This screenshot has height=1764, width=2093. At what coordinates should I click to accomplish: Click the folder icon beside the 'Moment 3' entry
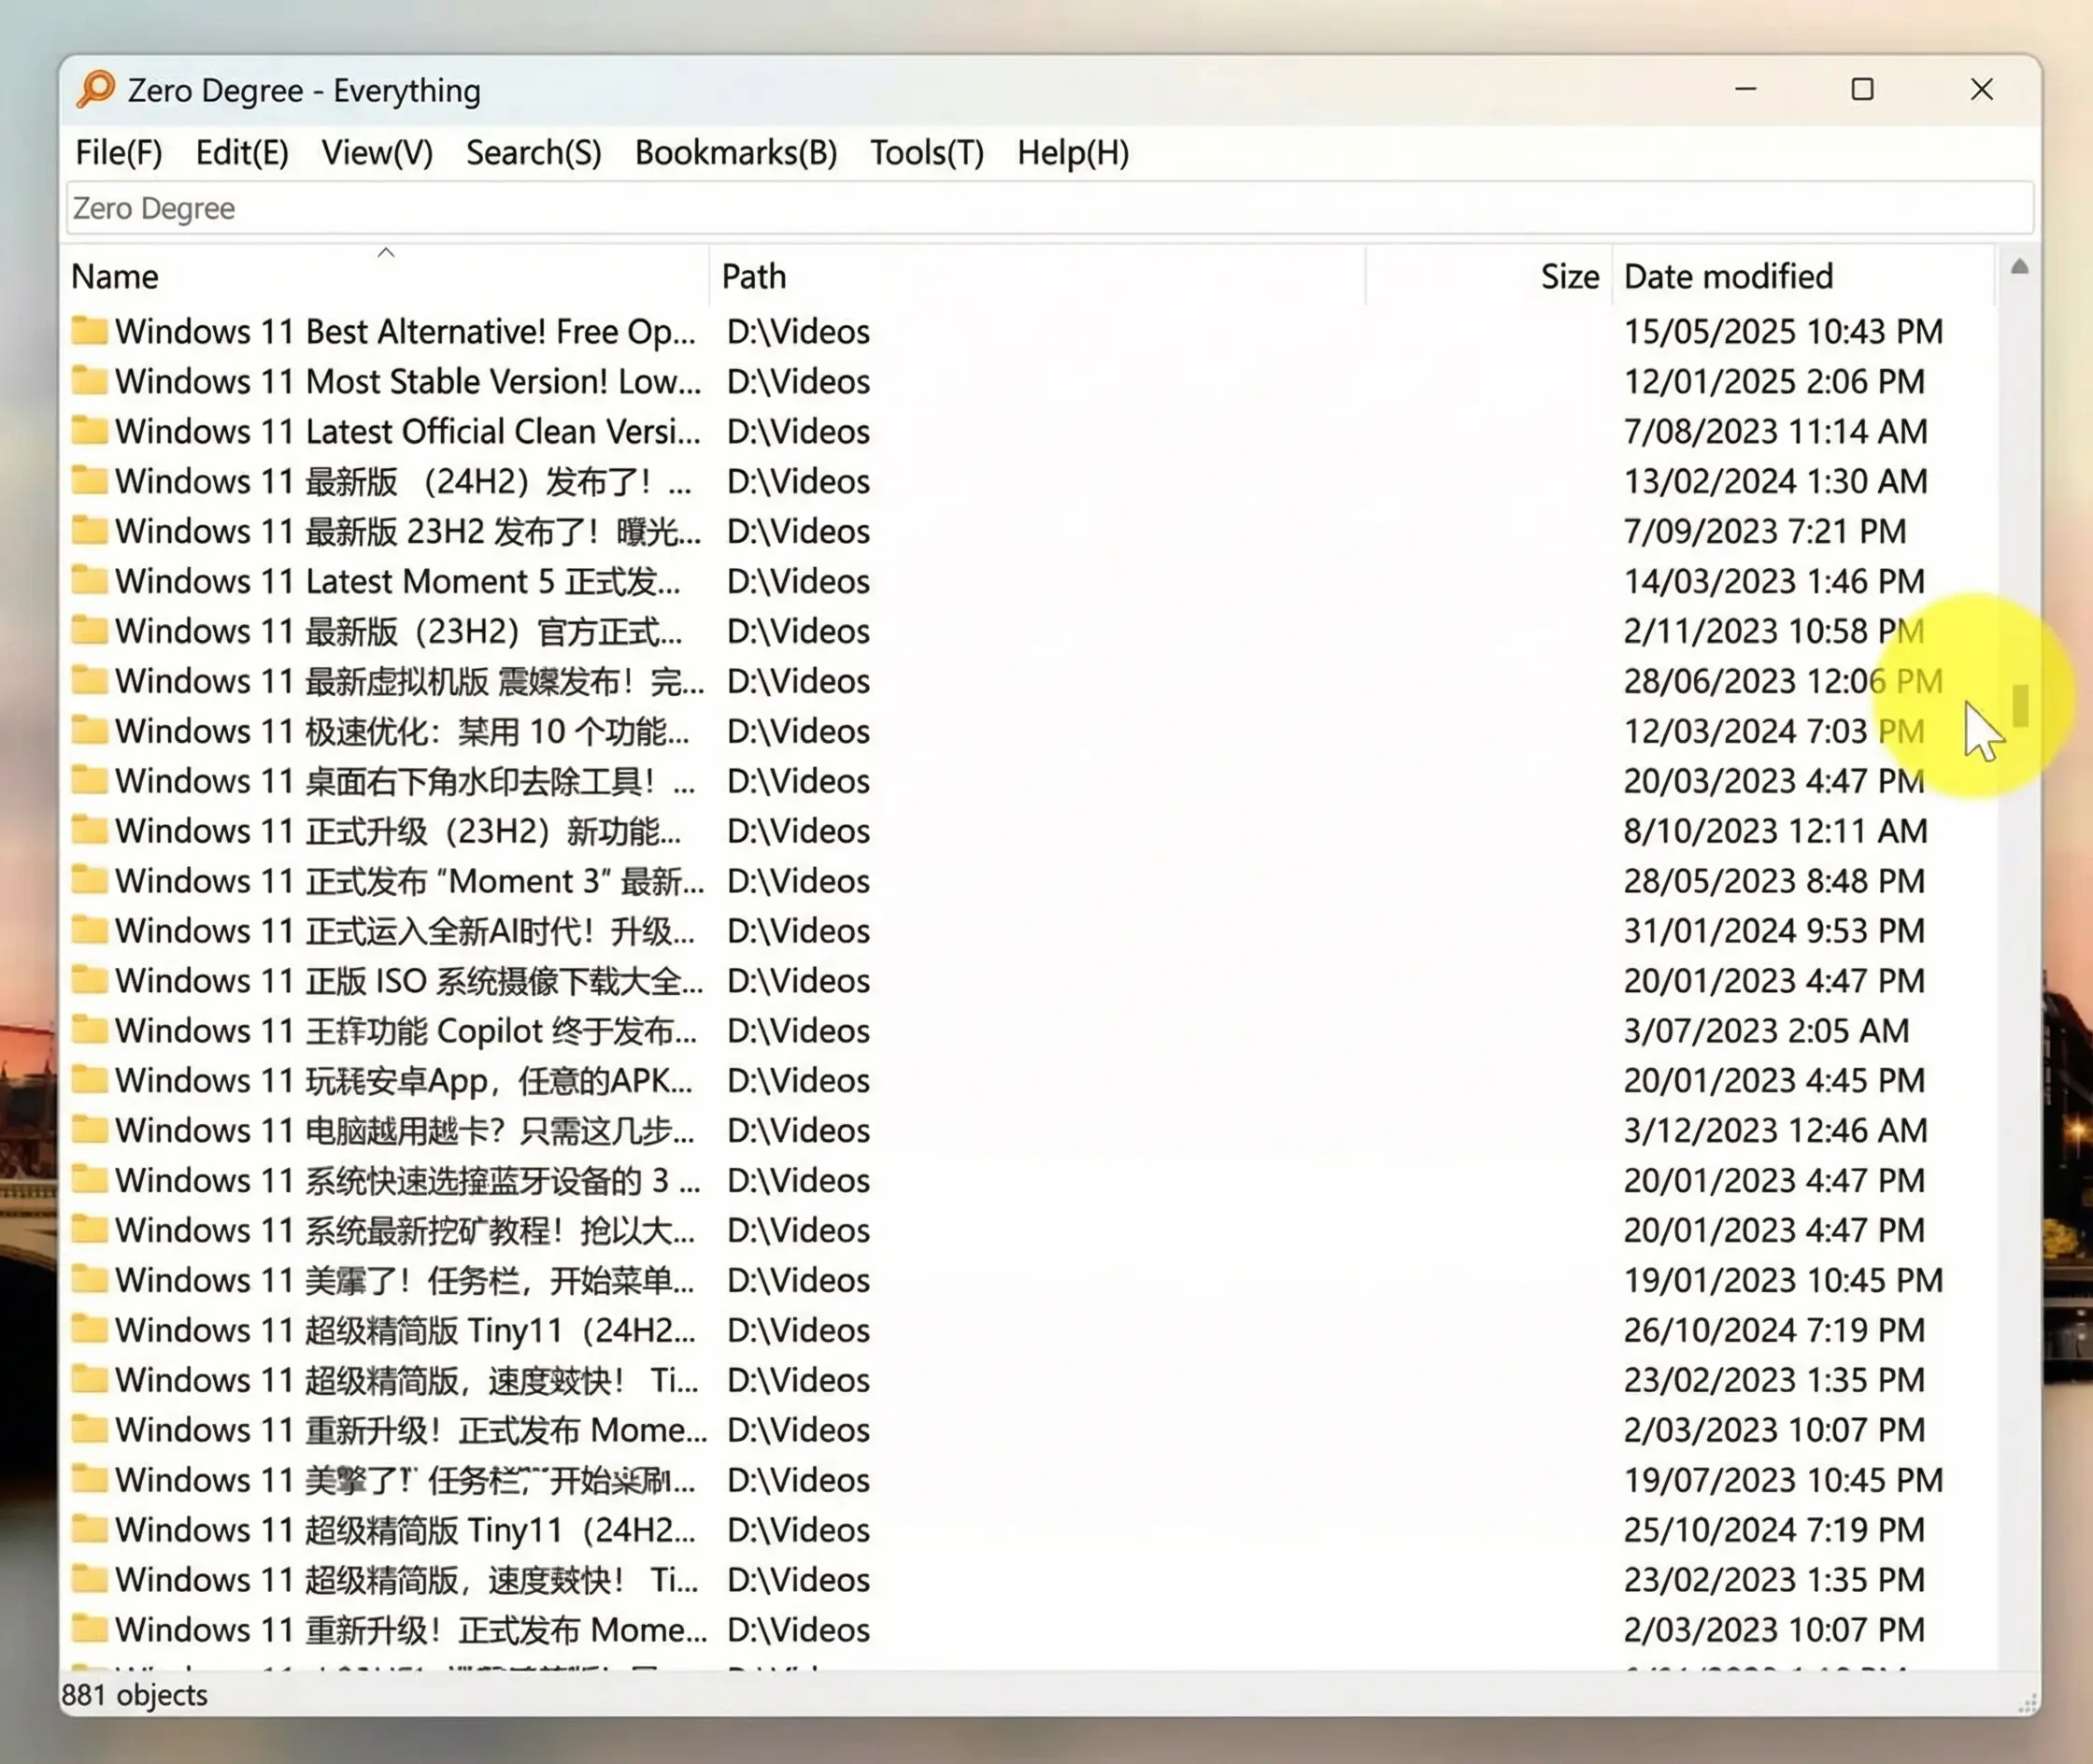tap(90, 881)
